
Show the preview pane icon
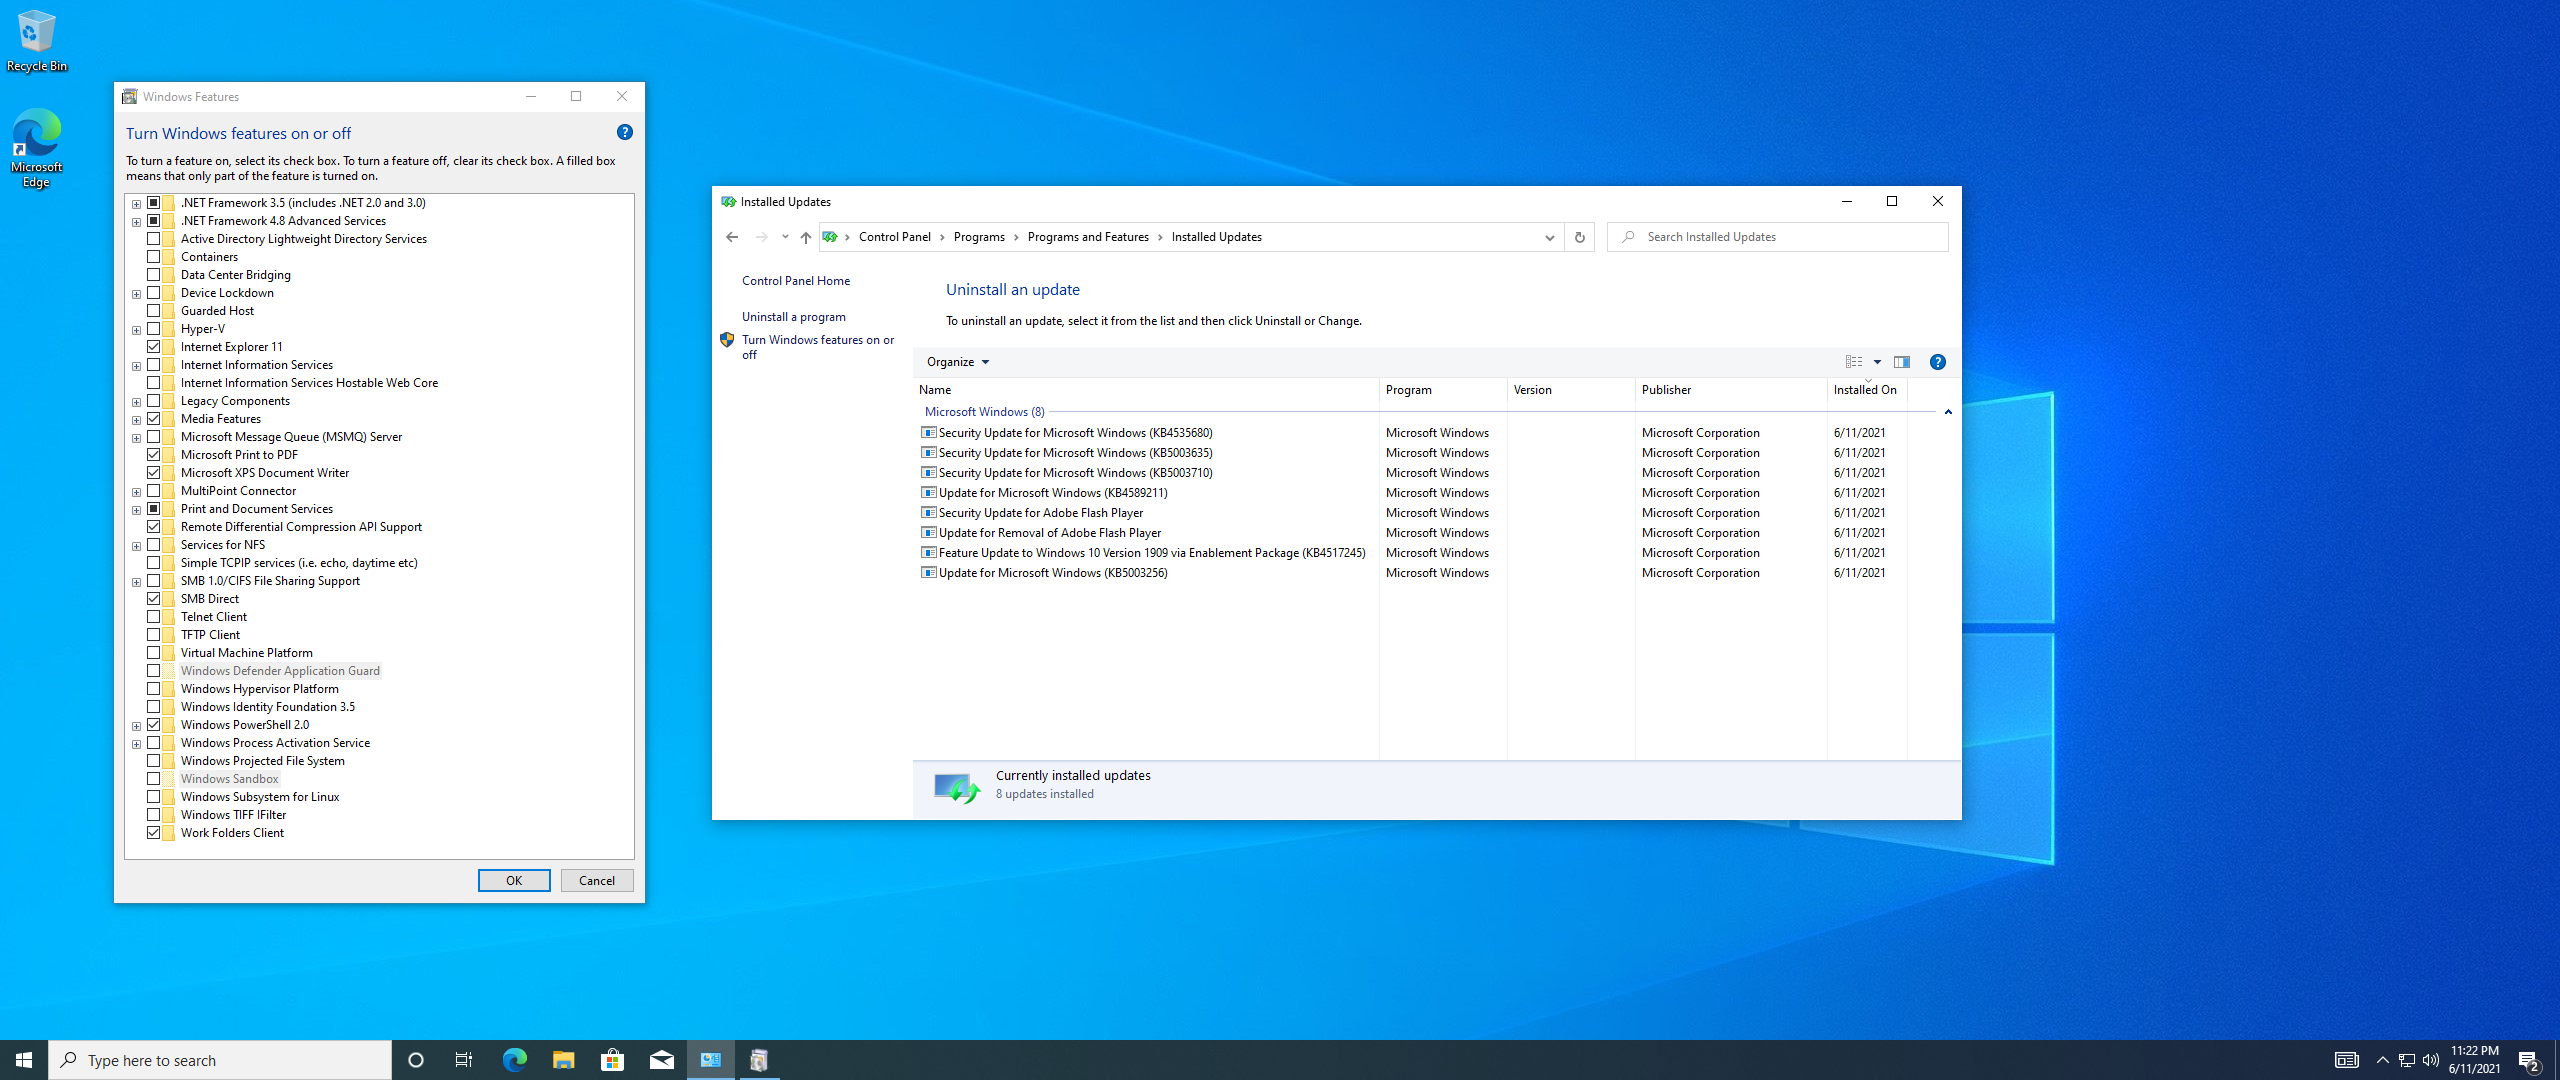[1902, 362]
